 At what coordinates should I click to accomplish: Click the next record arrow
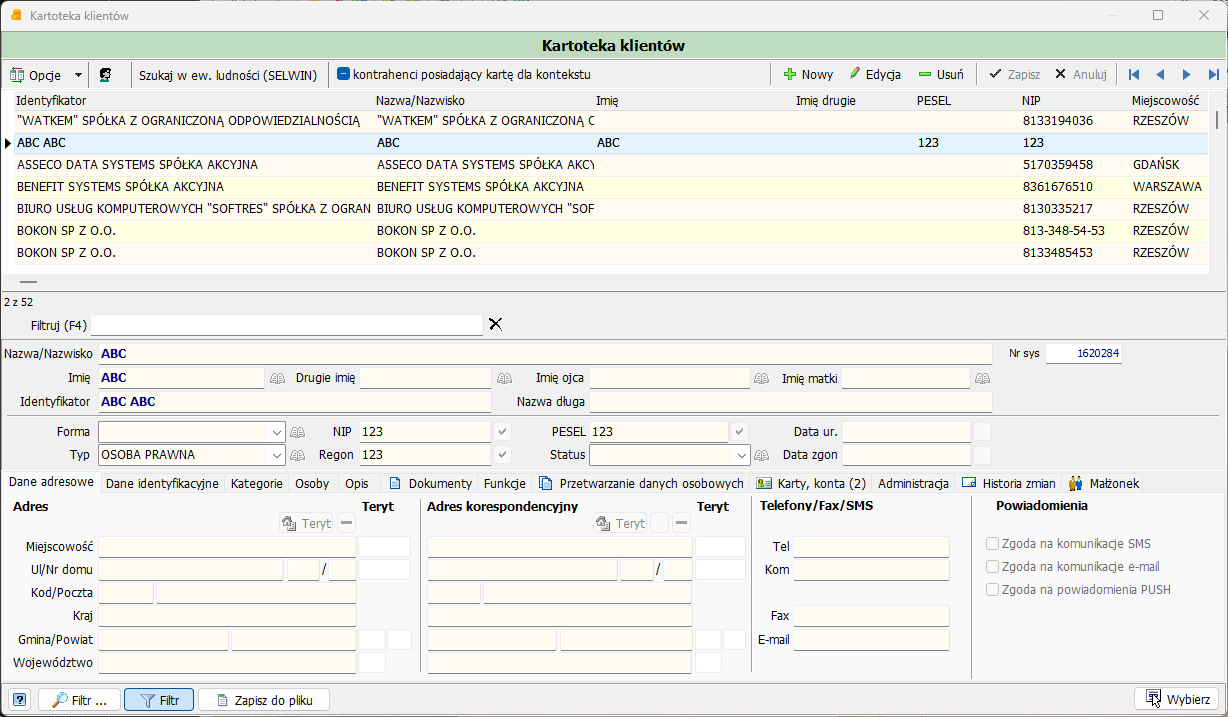click(1187, 75)
